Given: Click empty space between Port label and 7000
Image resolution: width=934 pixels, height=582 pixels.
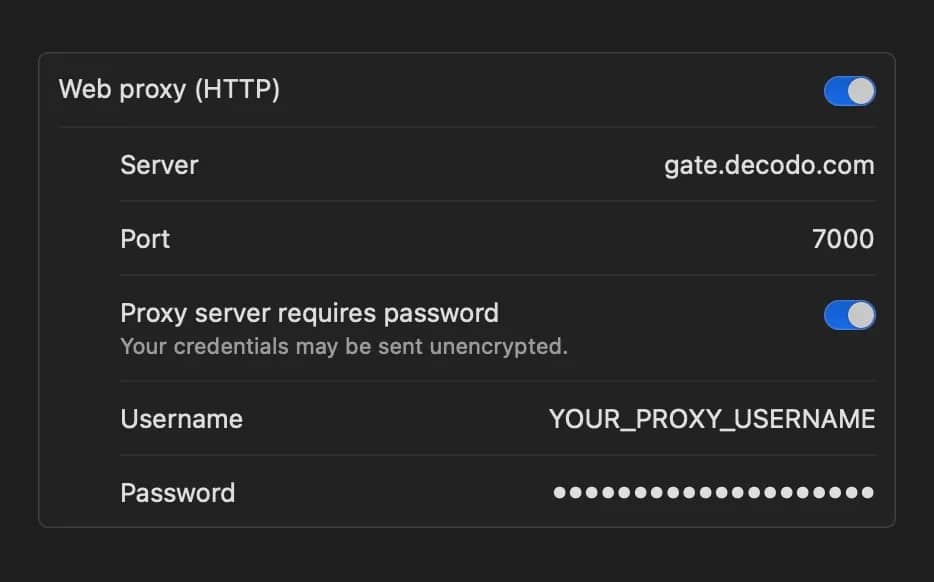Looking at the screenshot, I should click(480, 239).
